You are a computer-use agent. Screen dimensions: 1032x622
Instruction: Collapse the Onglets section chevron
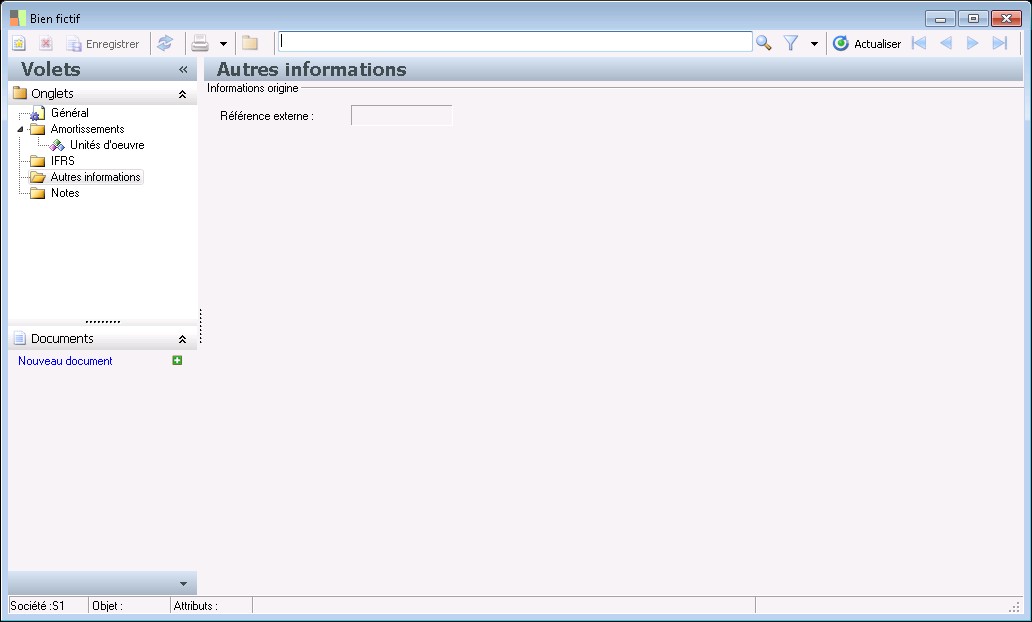pyautogui.click(x=182, y=95)
